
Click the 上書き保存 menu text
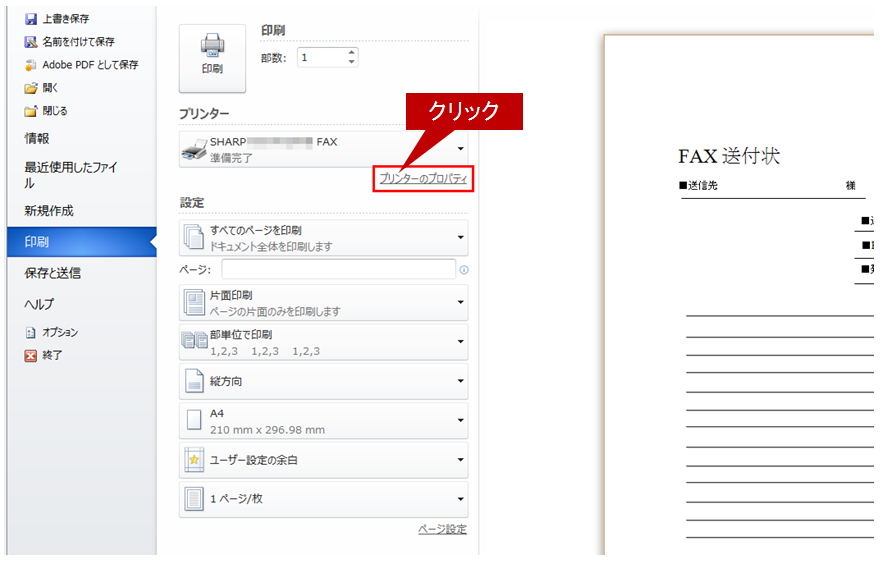pos(66,19)
